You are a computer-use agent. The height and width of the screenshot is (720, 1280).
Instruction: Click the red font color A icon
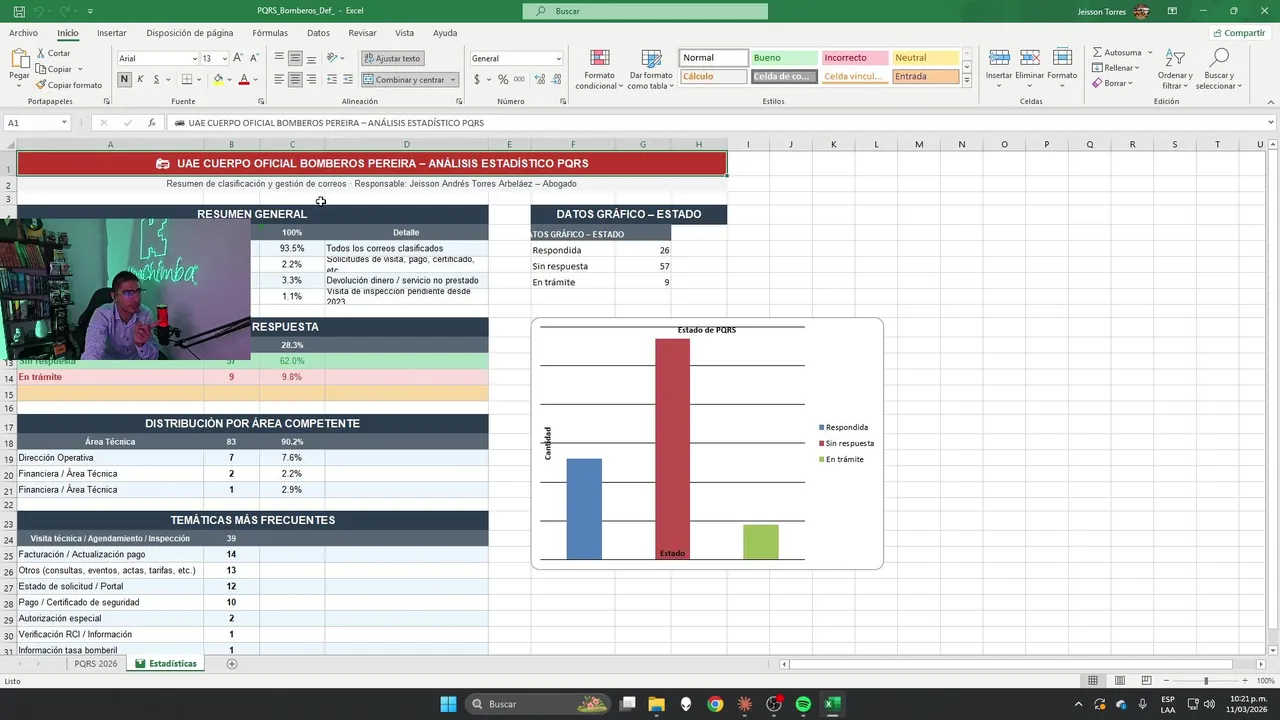pyautogui.click(x=243, y=79)
